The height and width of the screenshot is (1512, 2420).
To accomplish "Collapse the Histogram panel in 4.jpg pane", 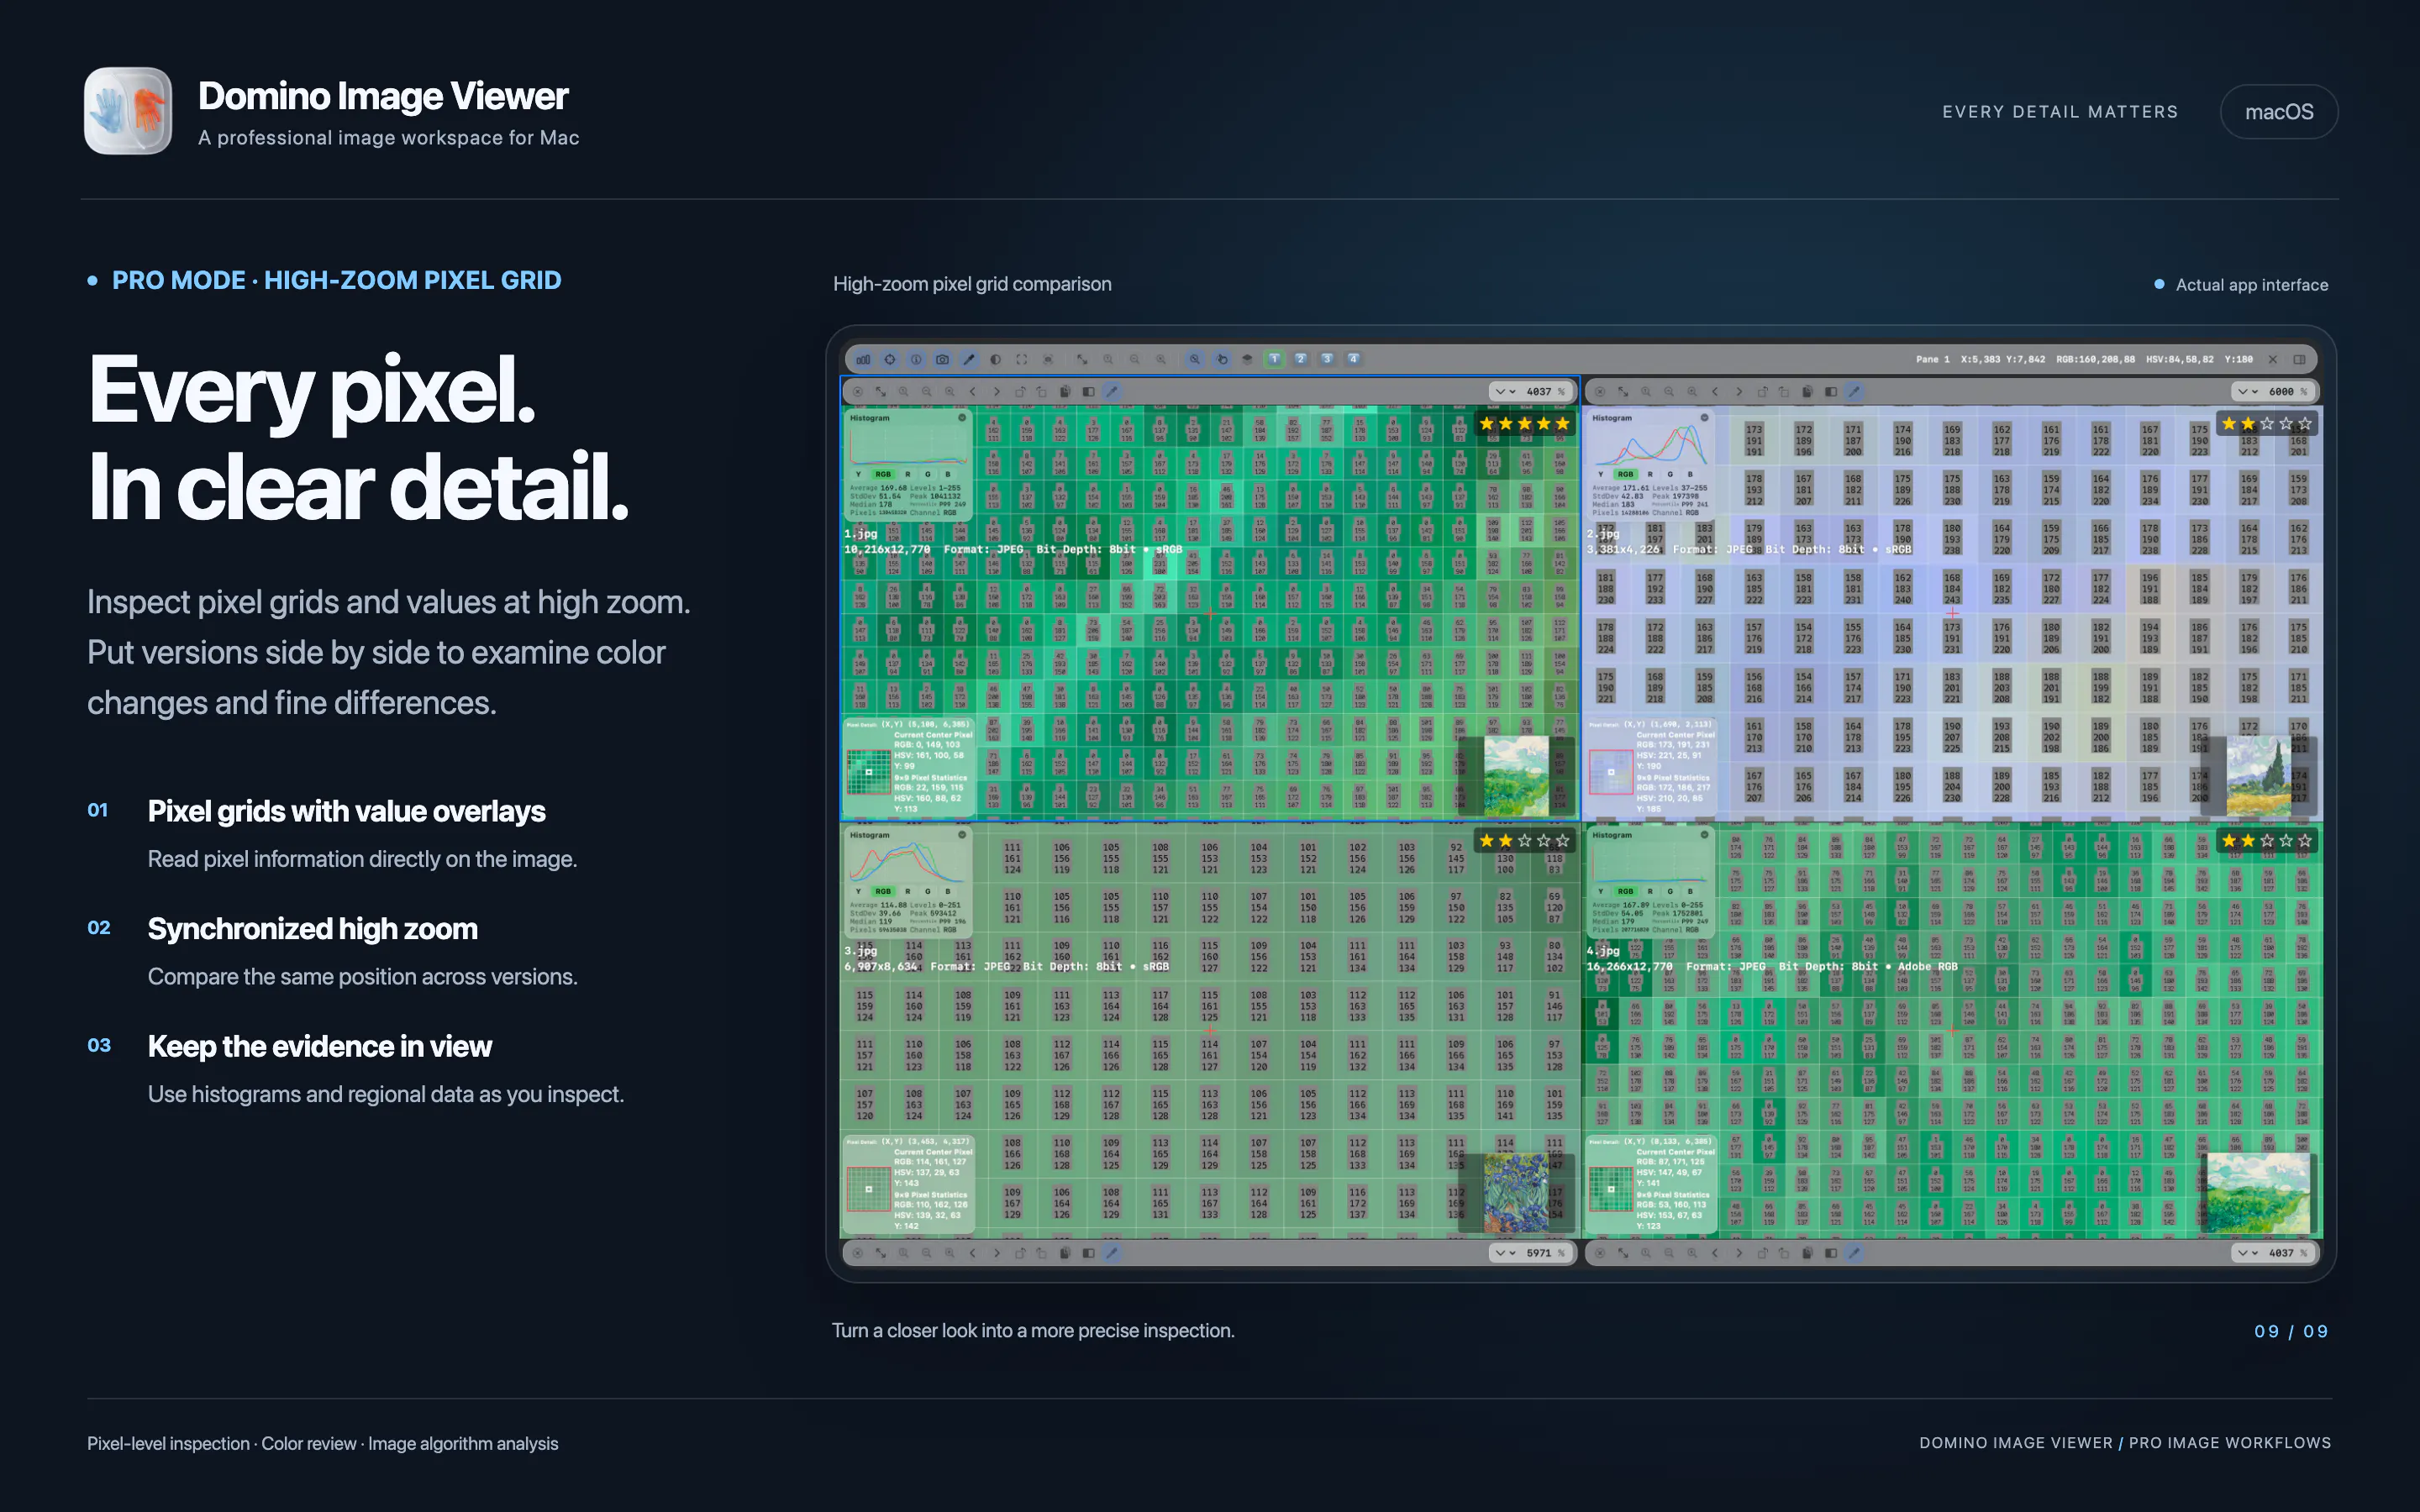I will 1704,835.
